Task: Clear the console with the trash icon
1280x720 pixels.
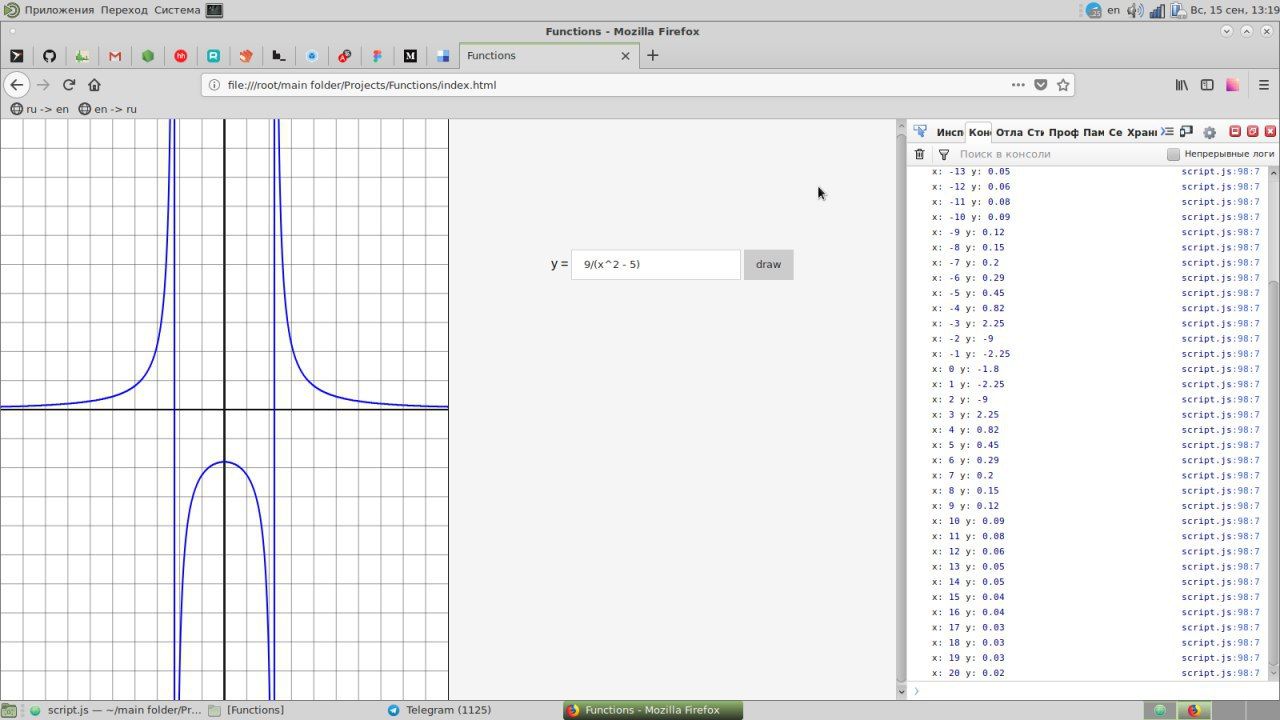Action: pos(920,154)
